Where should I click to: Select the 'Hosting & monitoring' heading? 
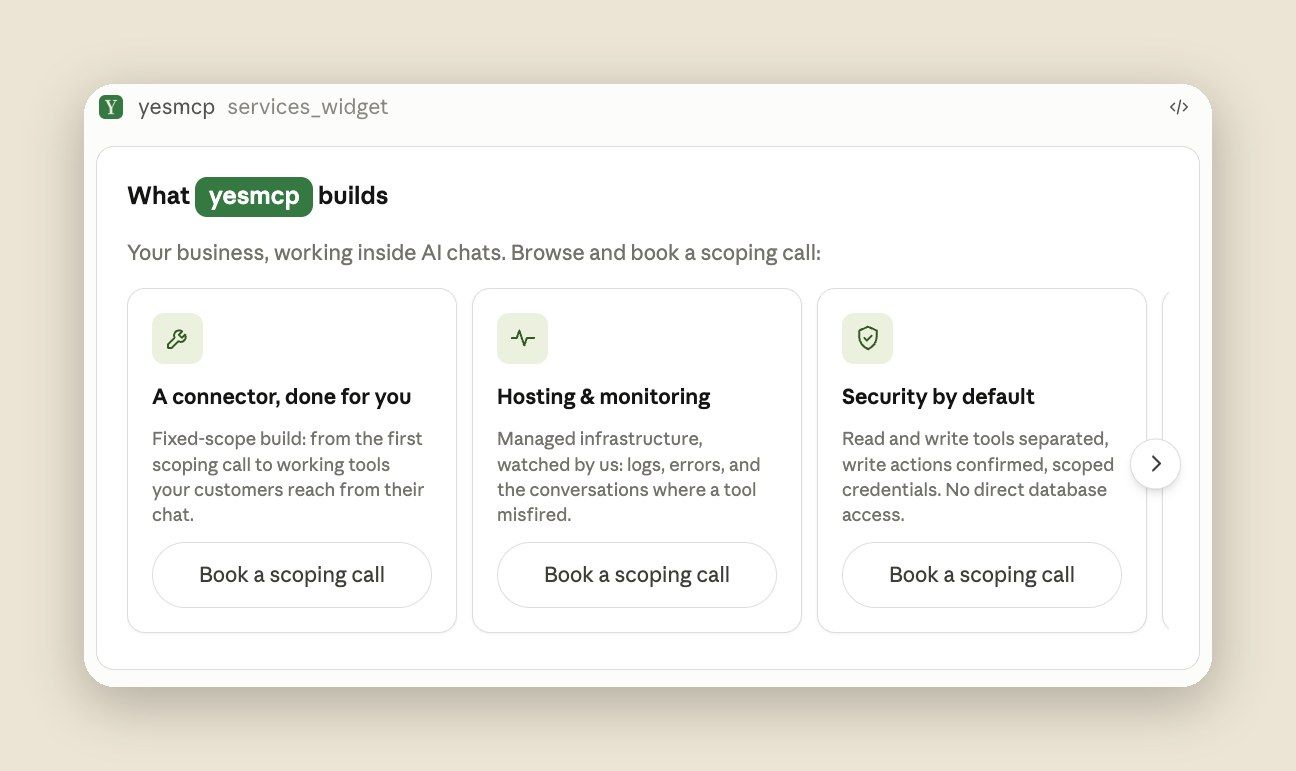604,397
